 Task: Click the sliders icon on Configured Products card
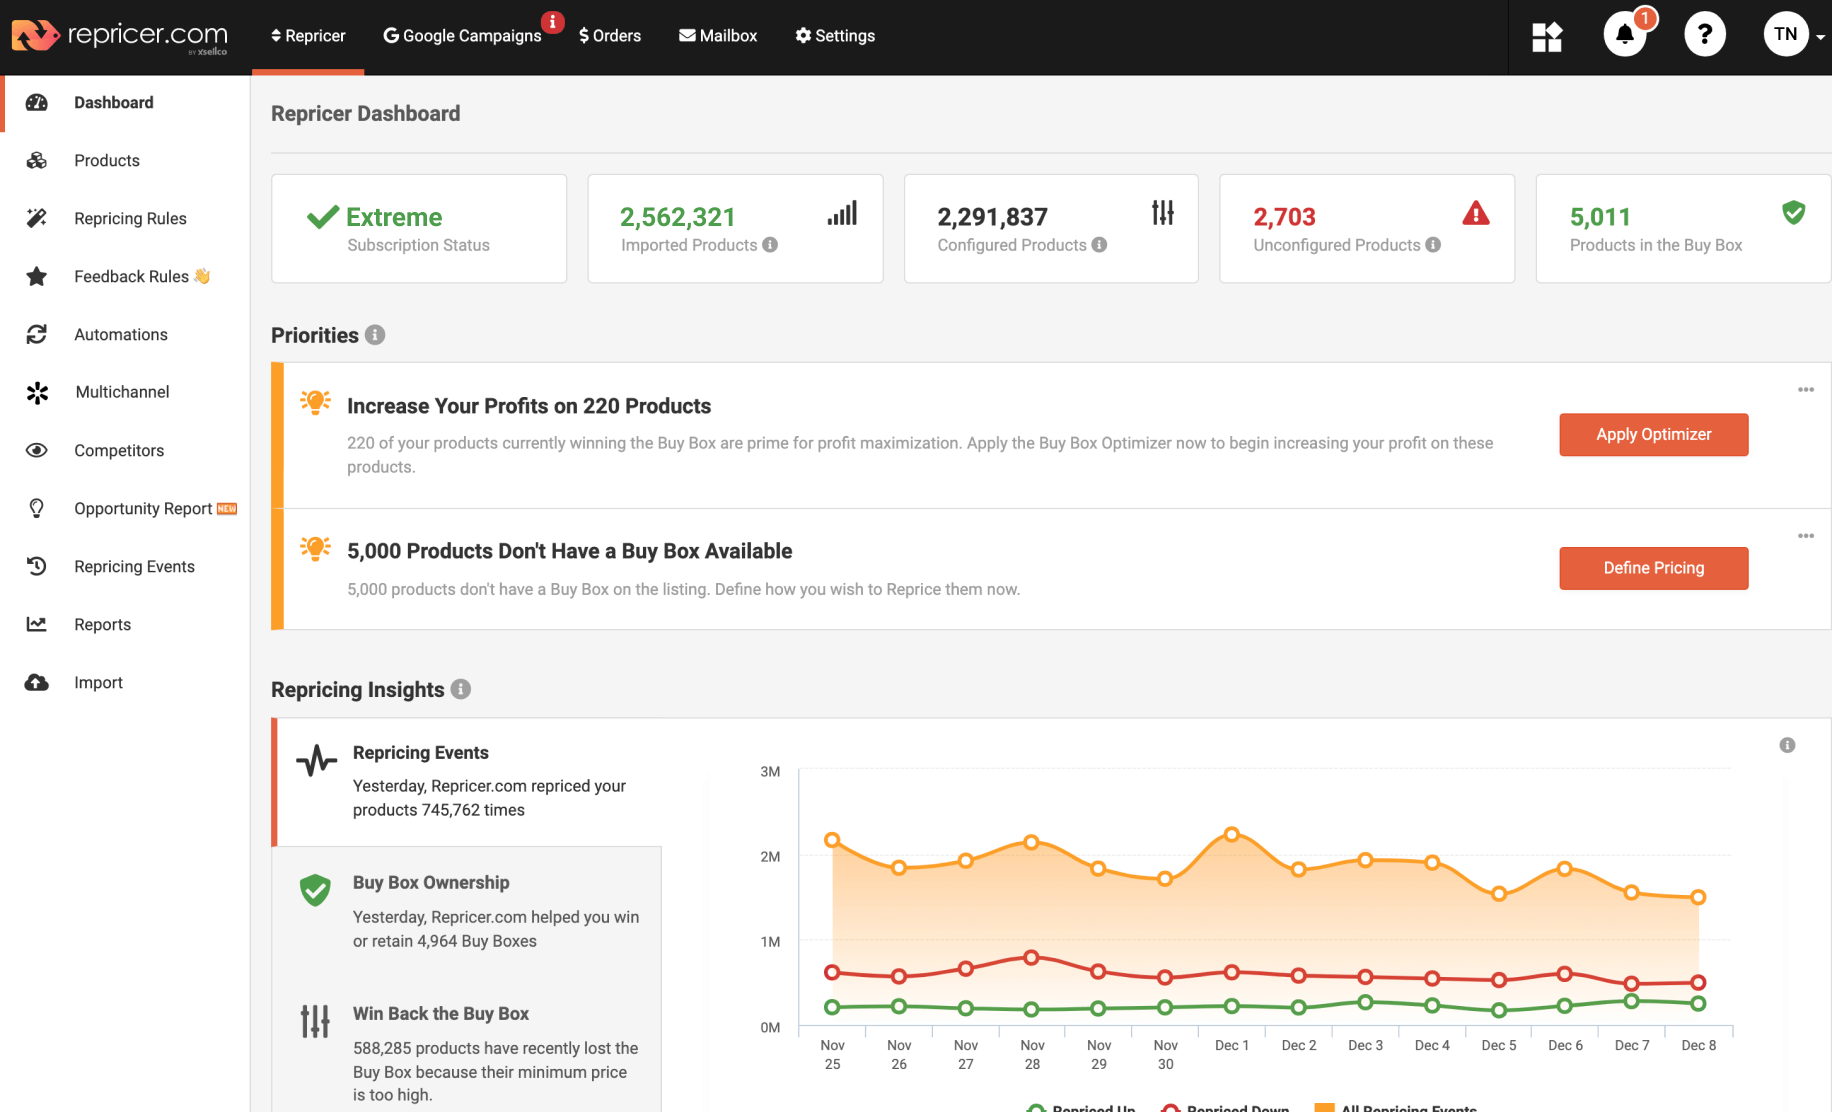click(x=1163, y=213)
